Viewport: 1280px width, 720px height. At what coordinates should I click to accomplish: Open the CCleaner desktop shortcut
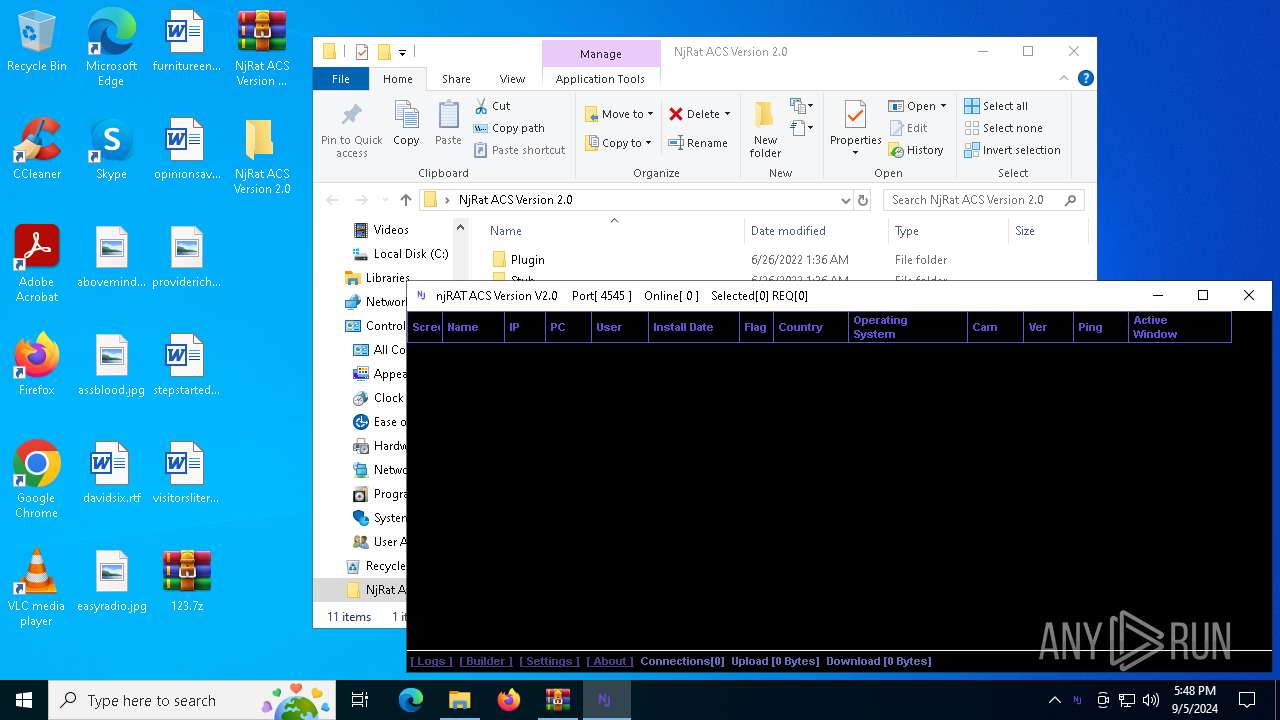(x=37, y=150)
